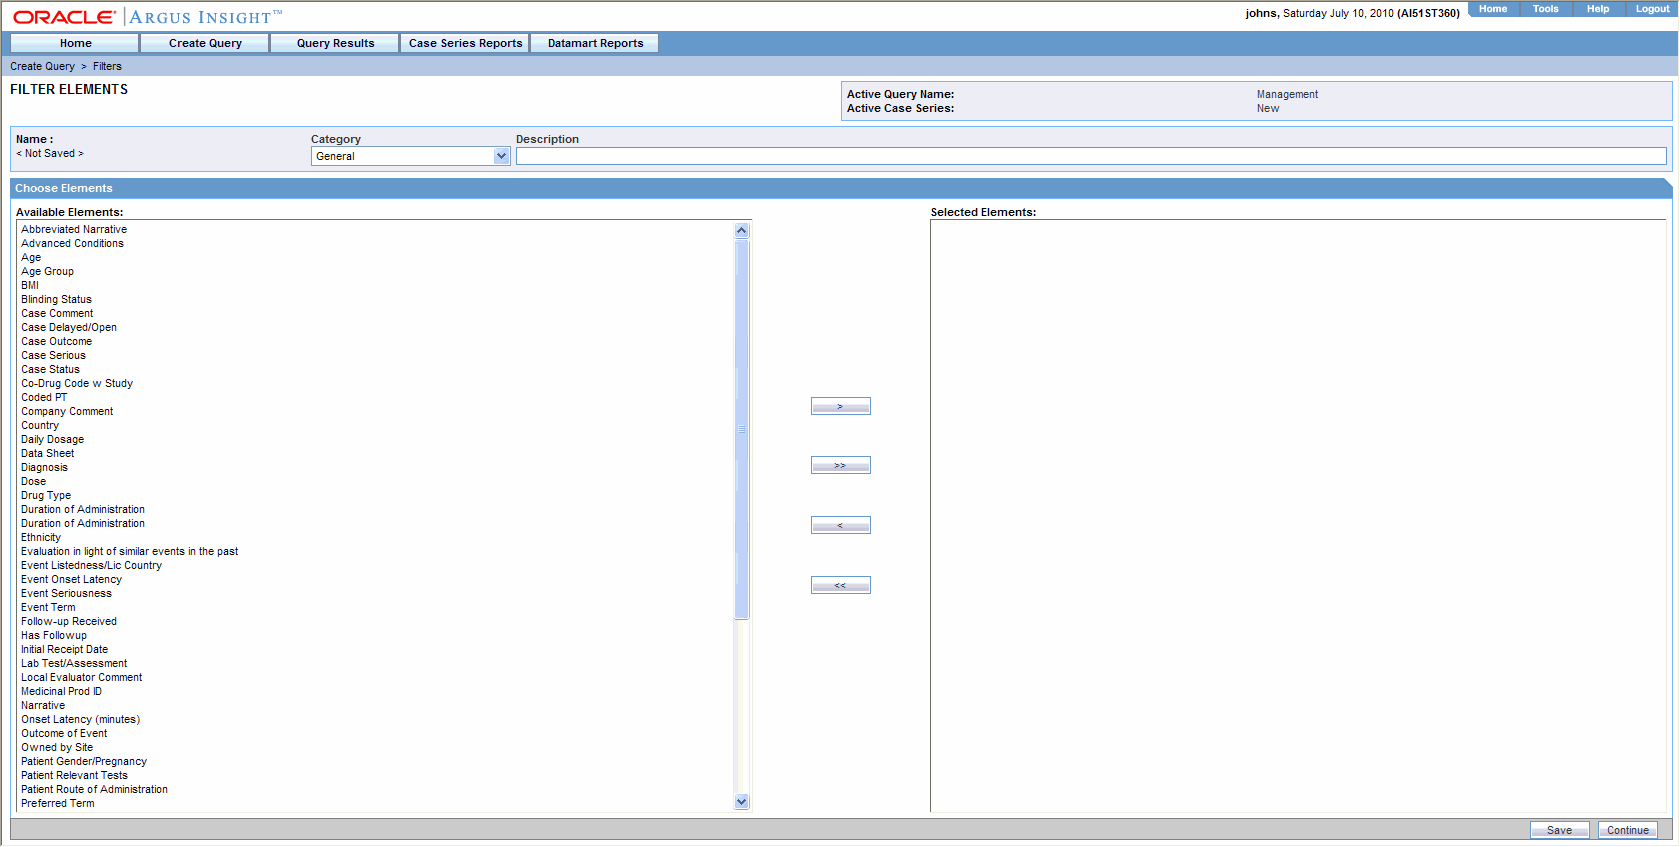Select Data Sheet element
1680x847 pixels.
47,453
